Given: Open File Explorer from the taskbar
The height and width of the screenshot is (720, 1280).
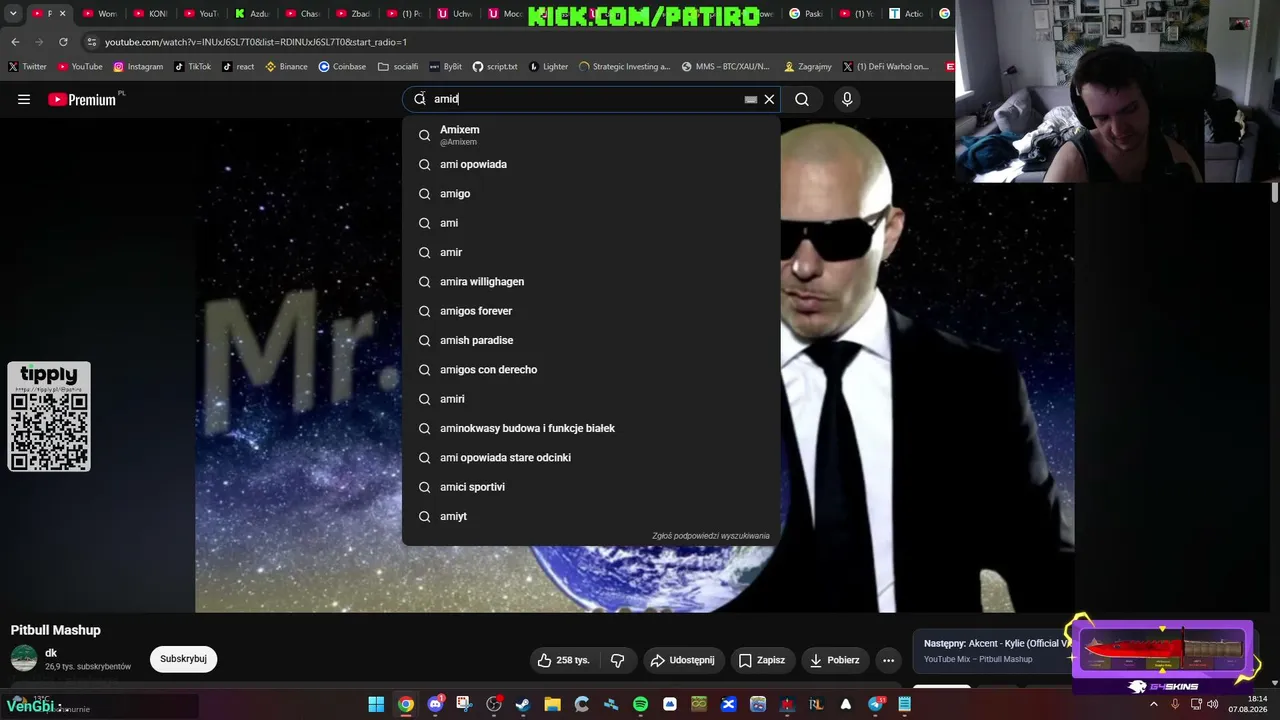Looking at the screenshot, I should point(552,704).
